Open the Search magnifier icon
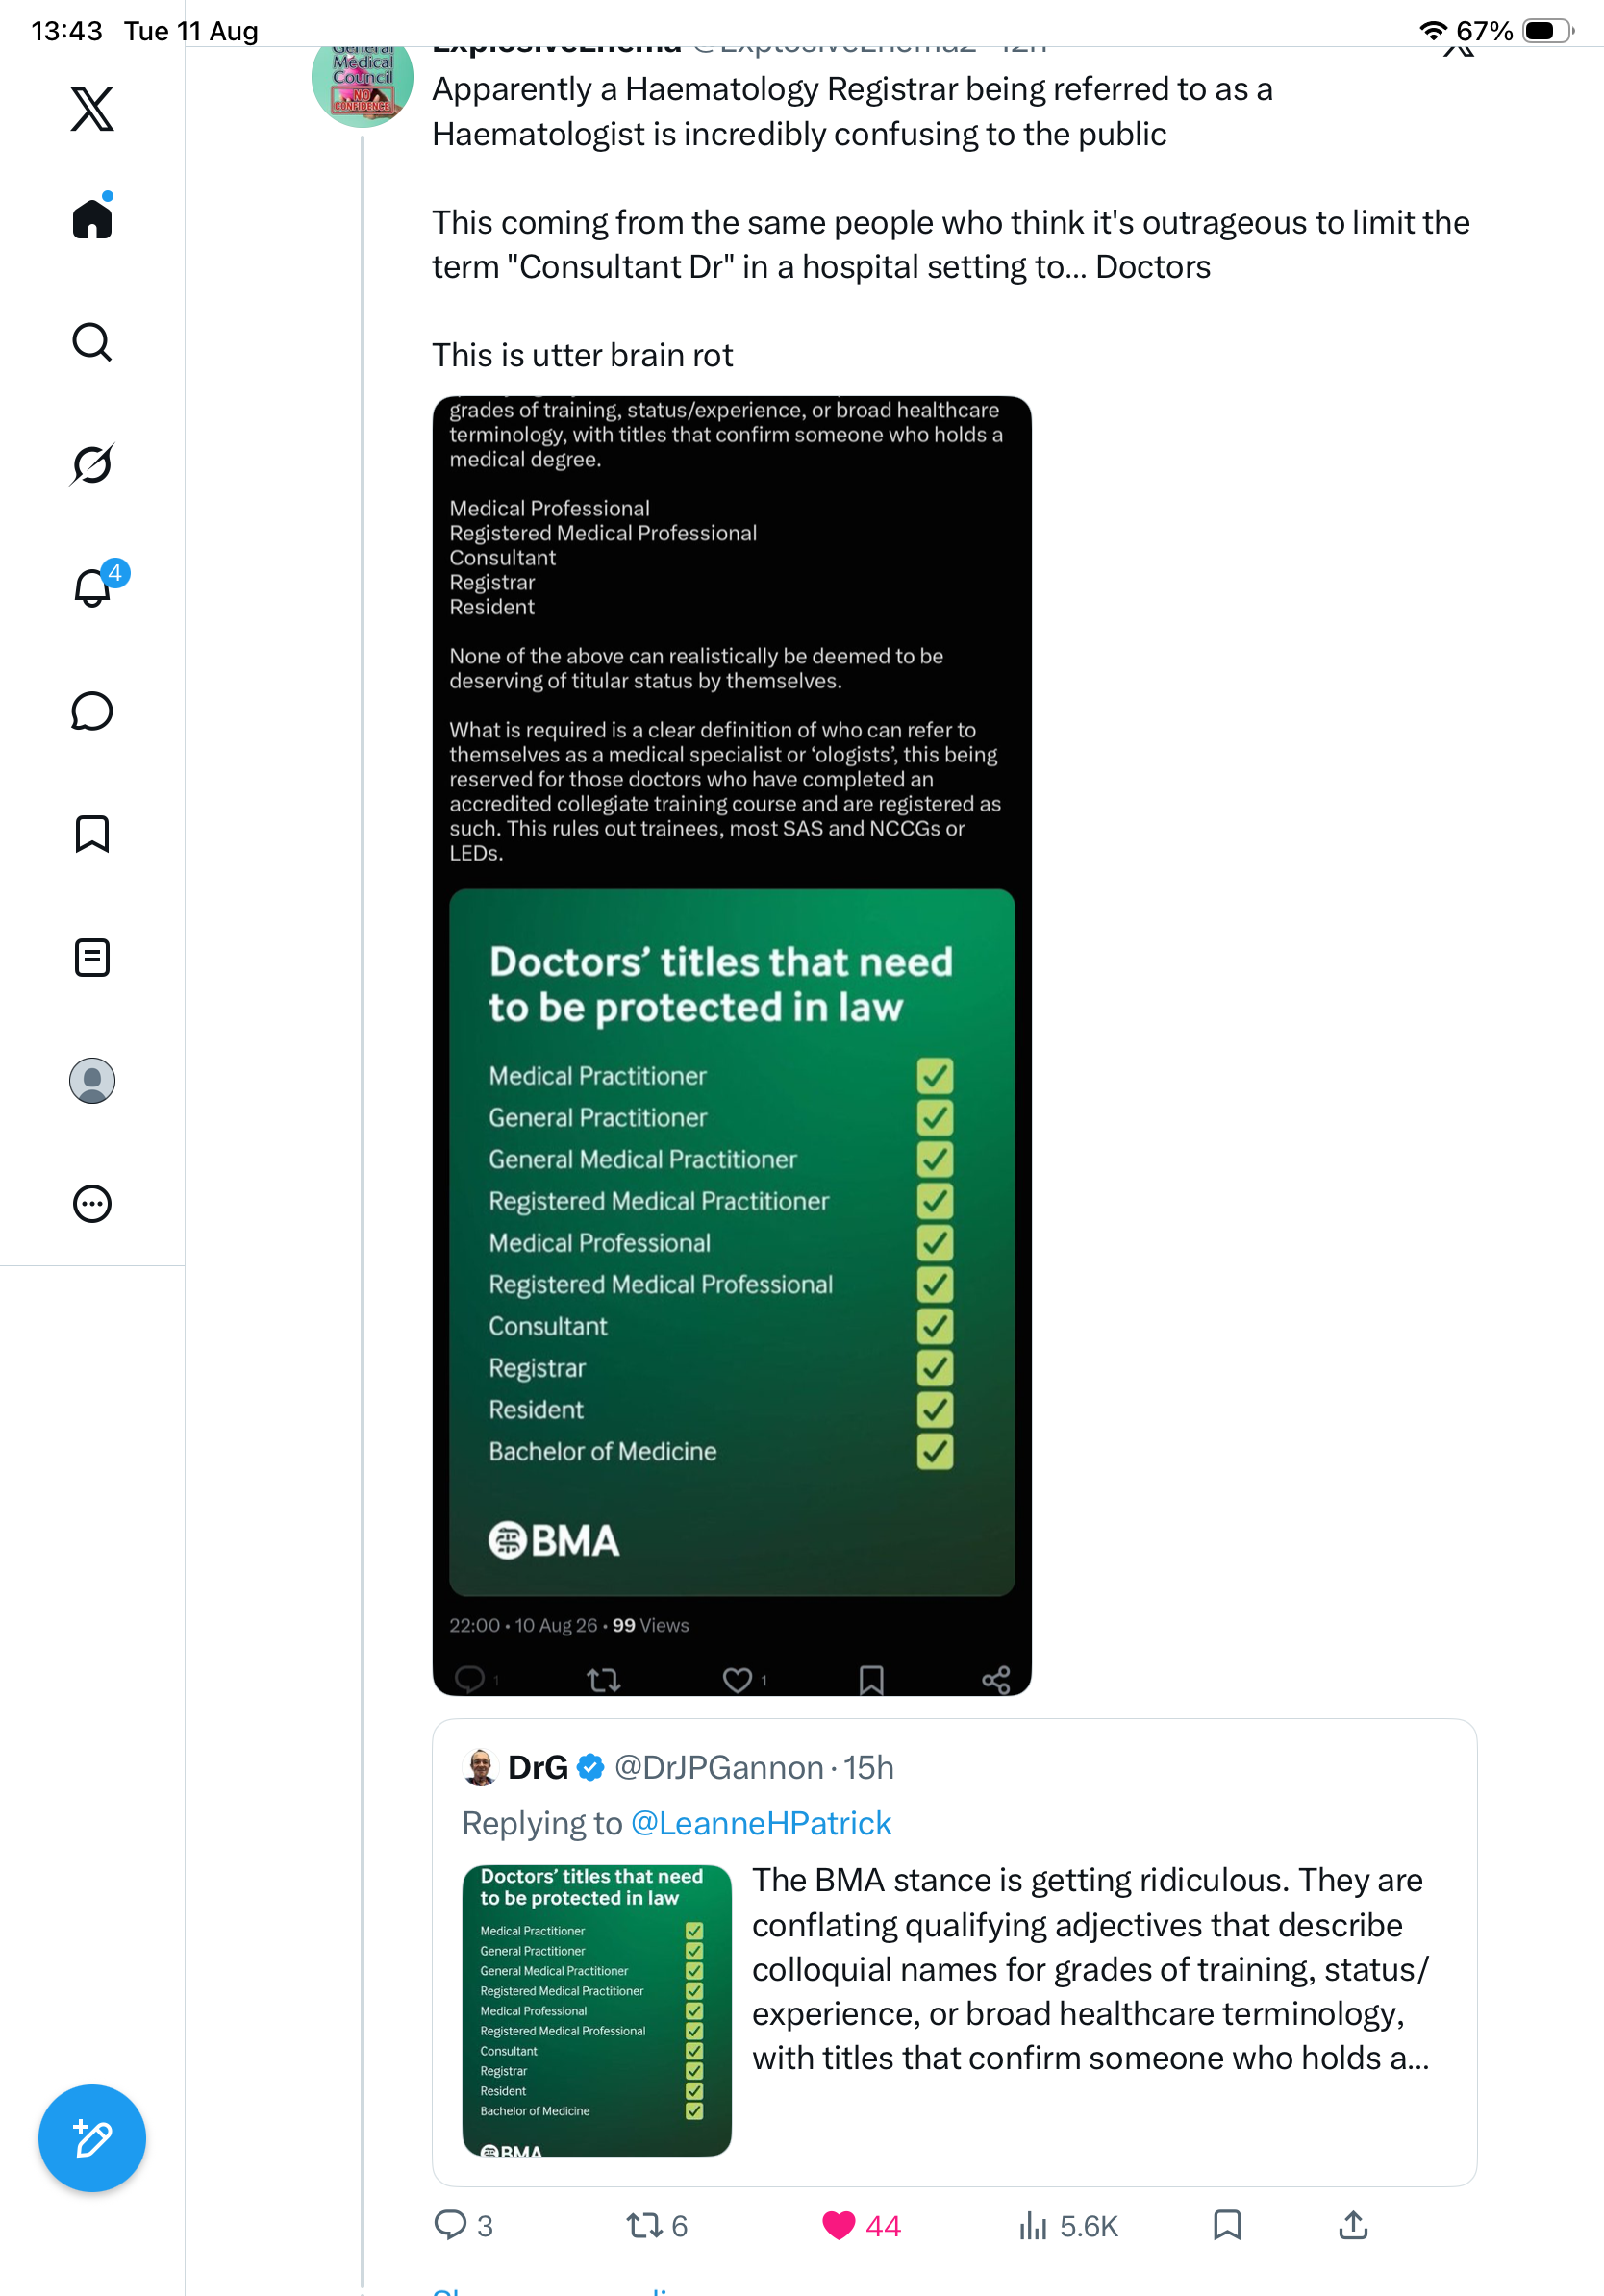Screen dimensions: 1604x2296 tap(92, 342)
